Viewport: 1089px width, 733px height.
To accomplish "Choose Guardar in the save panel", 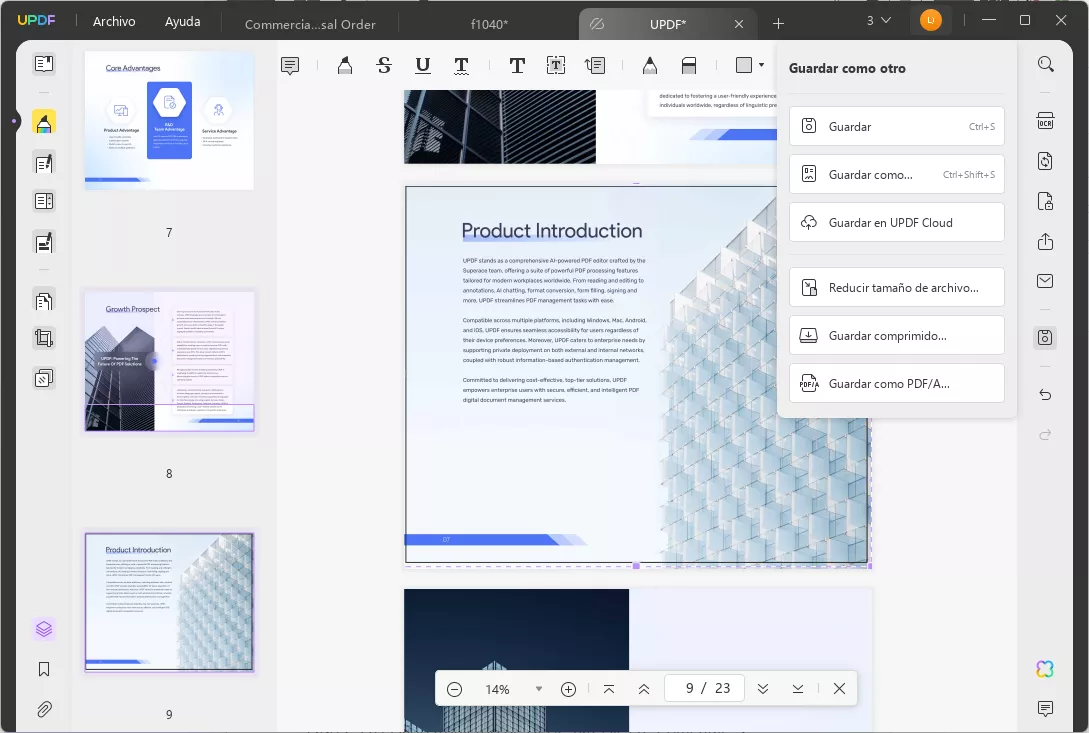I will point(897,126).
